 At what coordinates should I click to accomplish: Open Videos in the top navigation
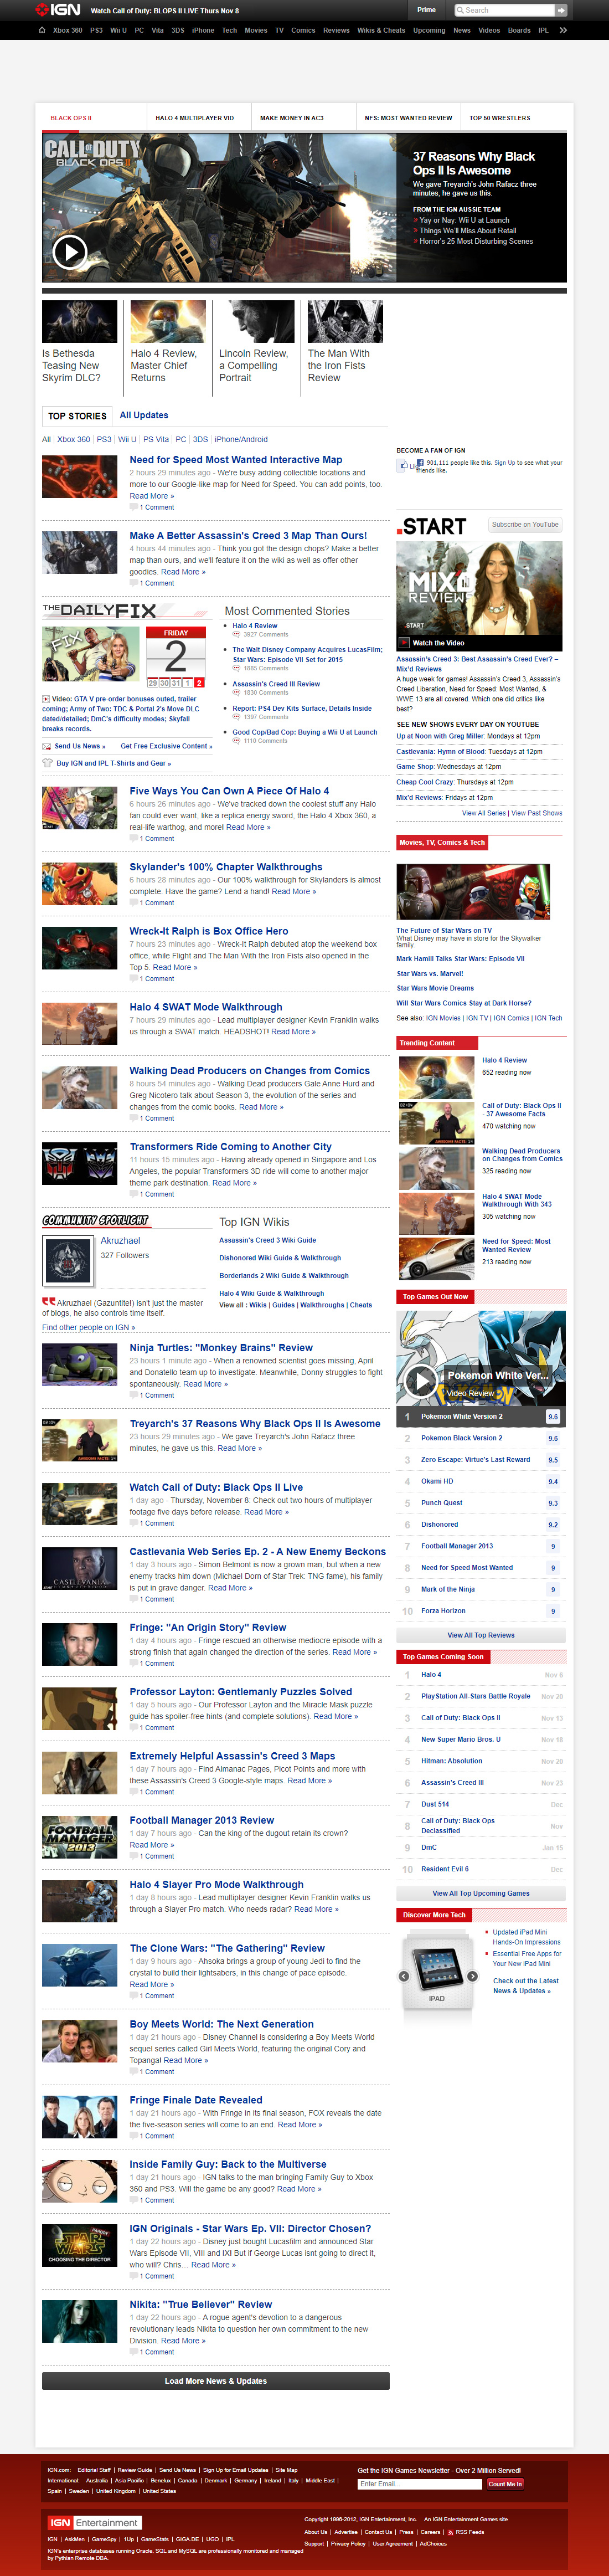489,30
